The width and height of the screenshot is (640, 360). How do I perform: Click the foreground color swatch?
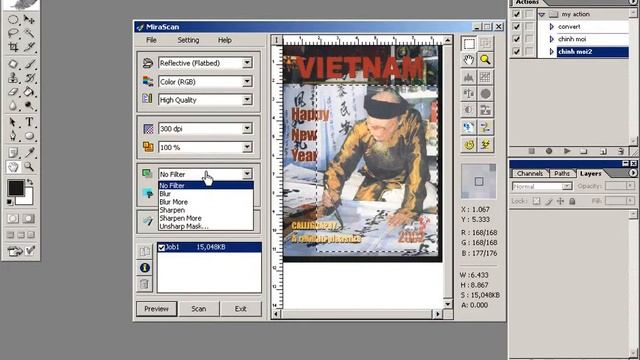(x=16, y=188)
